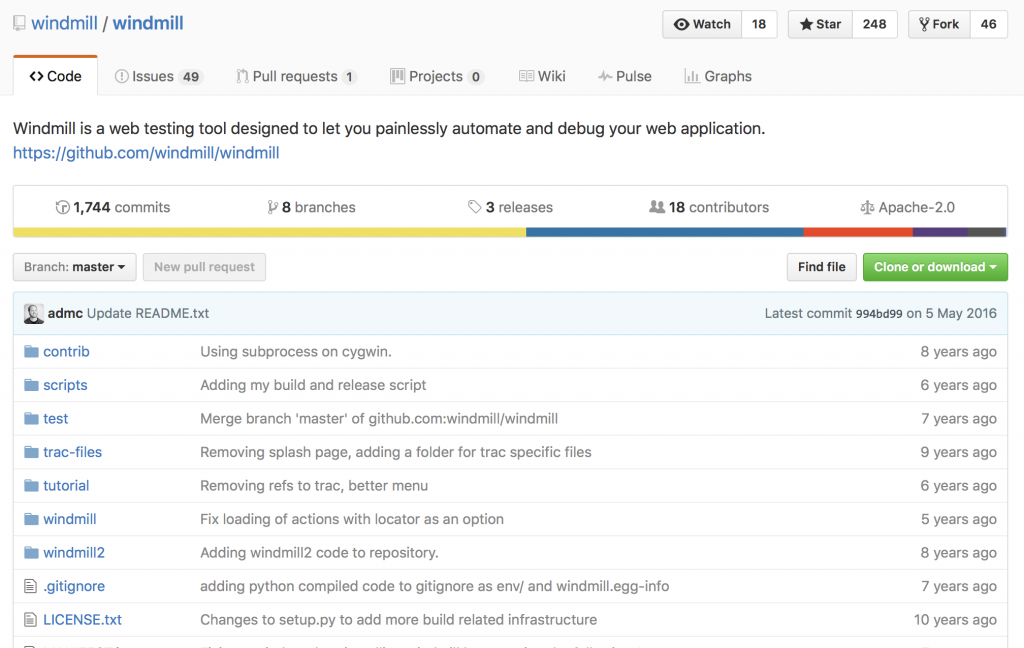Image resolution: width=1024 pixels, height=648 pixels.
Task: Click the language breakdown color bar
Action: point(512,231)
